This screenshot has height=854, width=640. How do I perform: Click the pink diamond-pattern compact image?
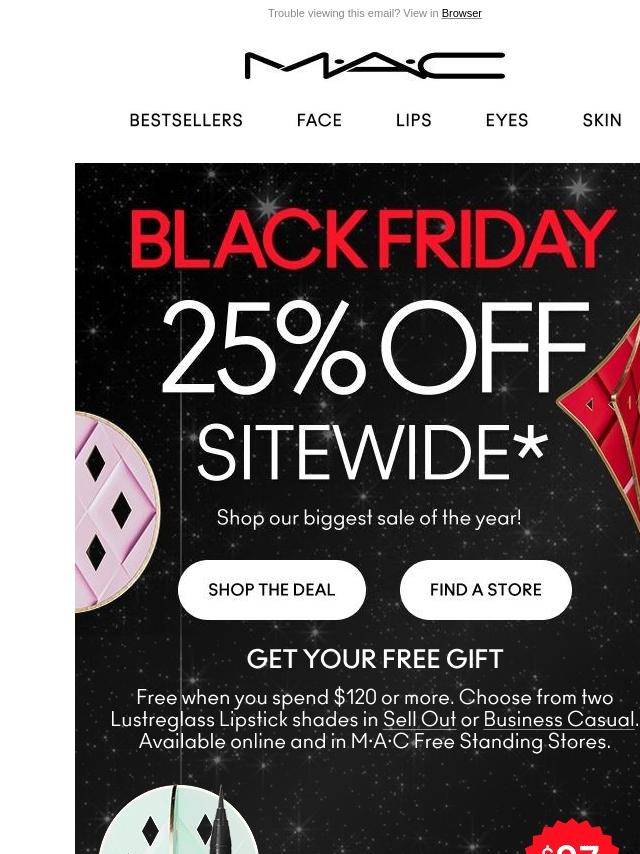[x=117, y=512]
